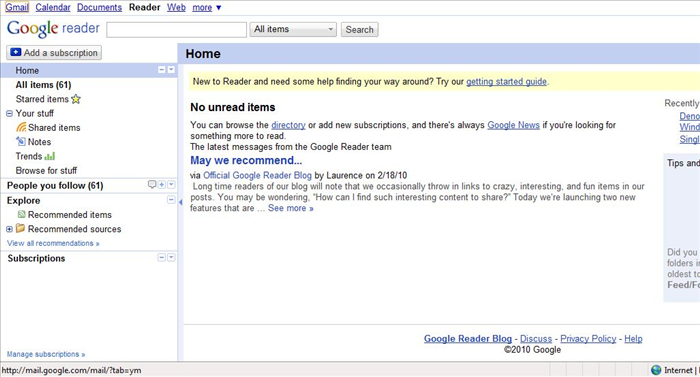
Task: Click View all recommendations »
Action: click(x=53, y=243)
